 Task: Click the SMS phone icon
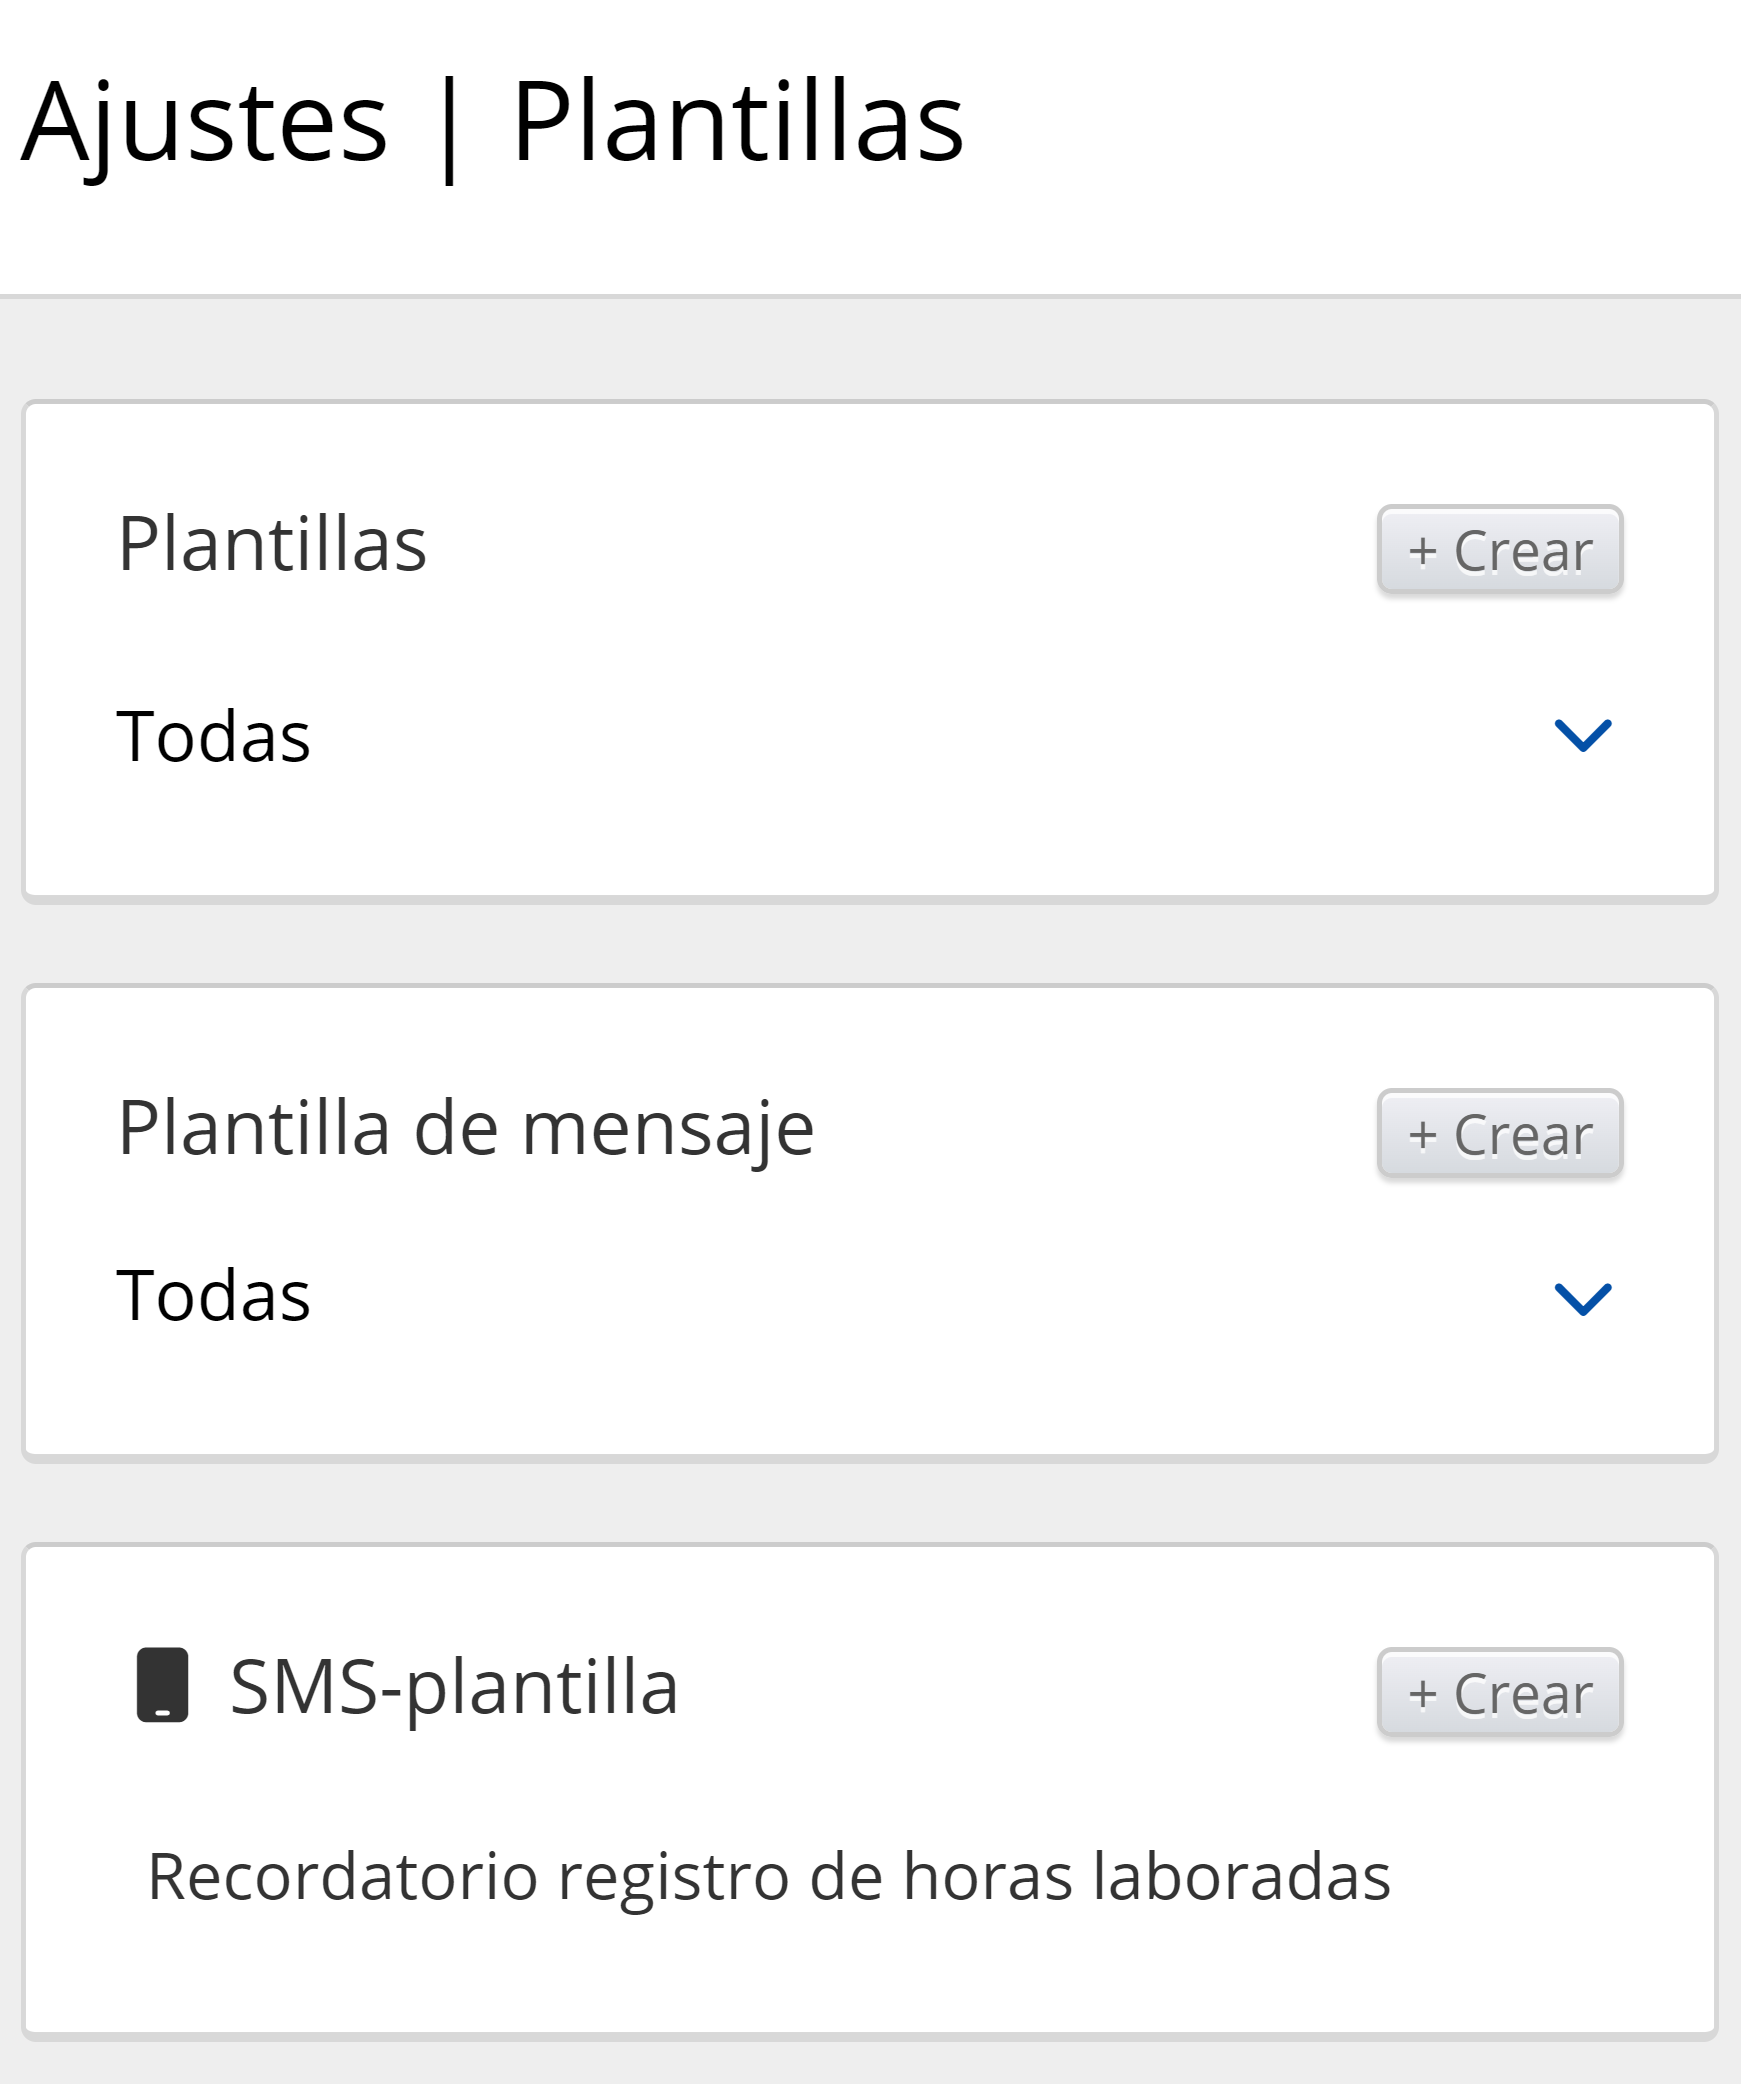pyautogui.click(x=162, y=1685)
